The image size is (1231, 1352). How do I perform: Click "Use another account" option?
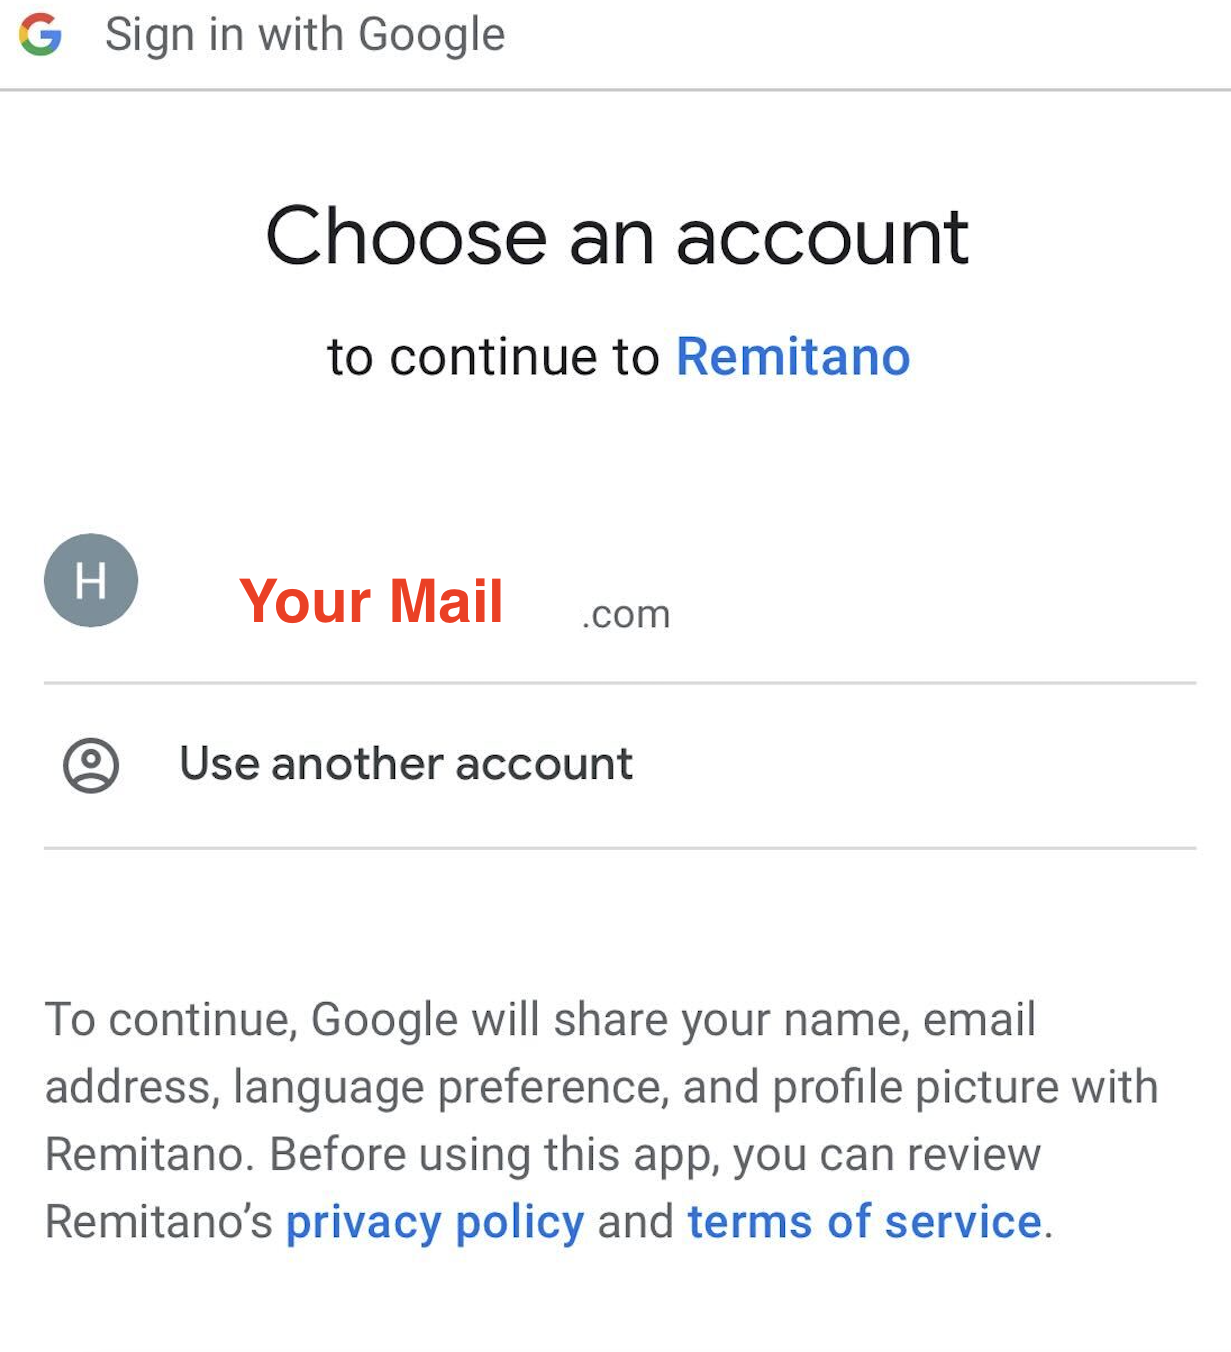click(x=405, y=765)
